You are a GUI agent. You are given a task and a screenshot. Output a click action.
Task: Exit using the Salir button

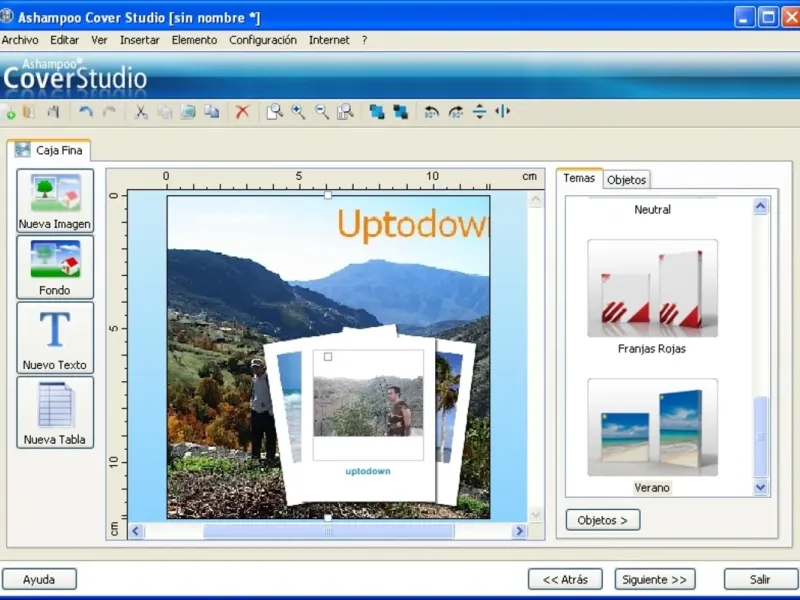tap(760, 580)
